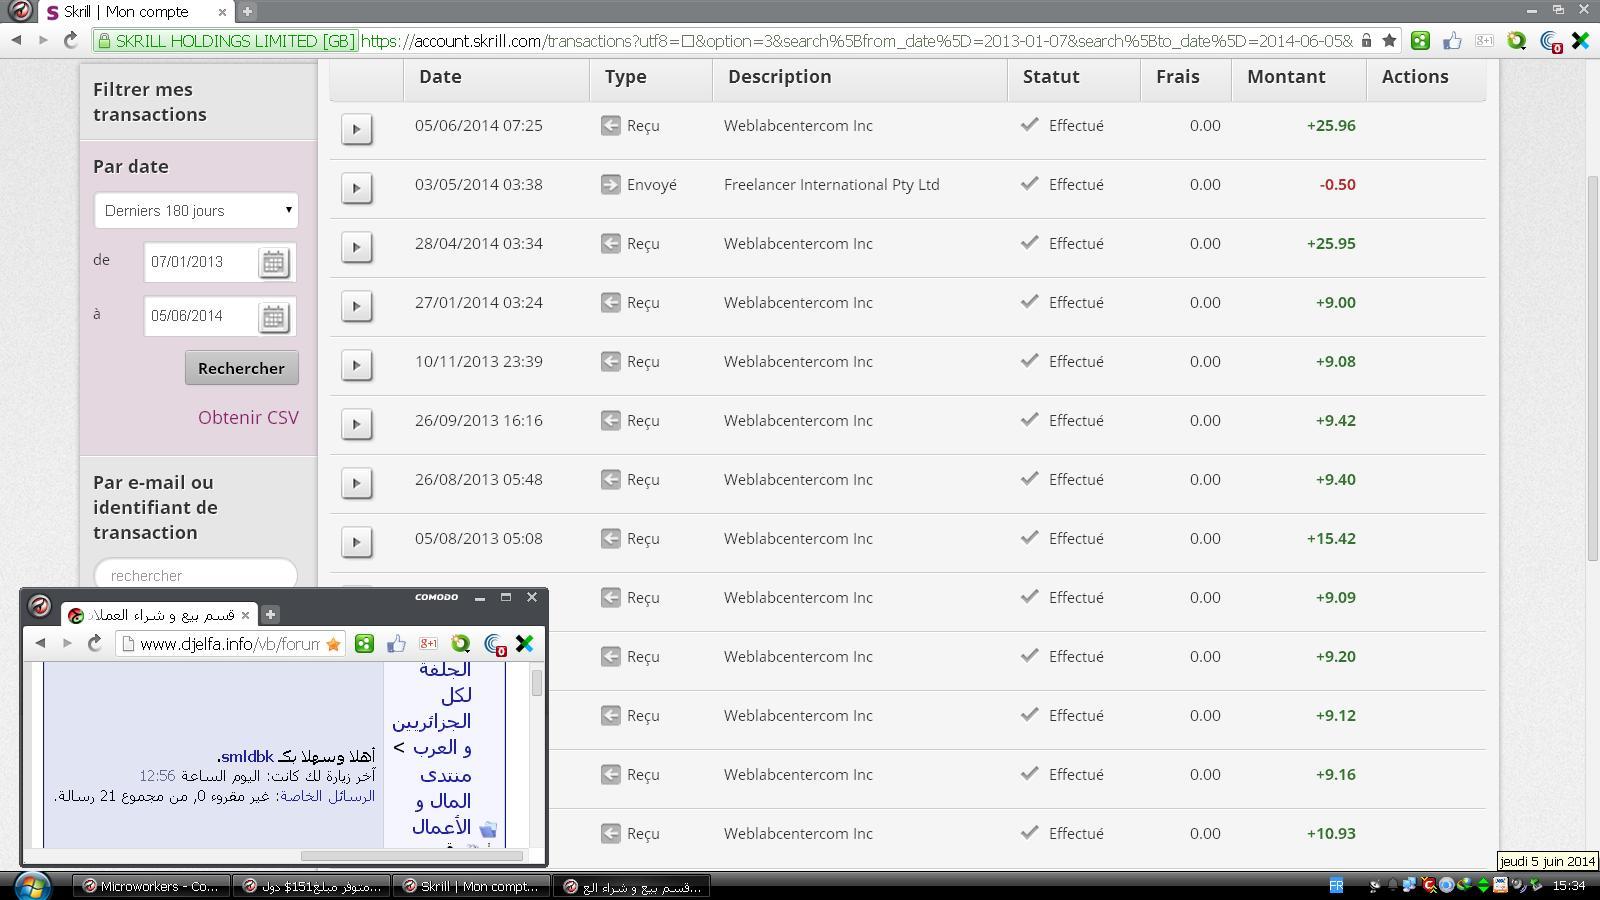Sort transactions by the Date column header
Image resolution: width=1600 pixels, height=900 pixels.
click(440, 77)
